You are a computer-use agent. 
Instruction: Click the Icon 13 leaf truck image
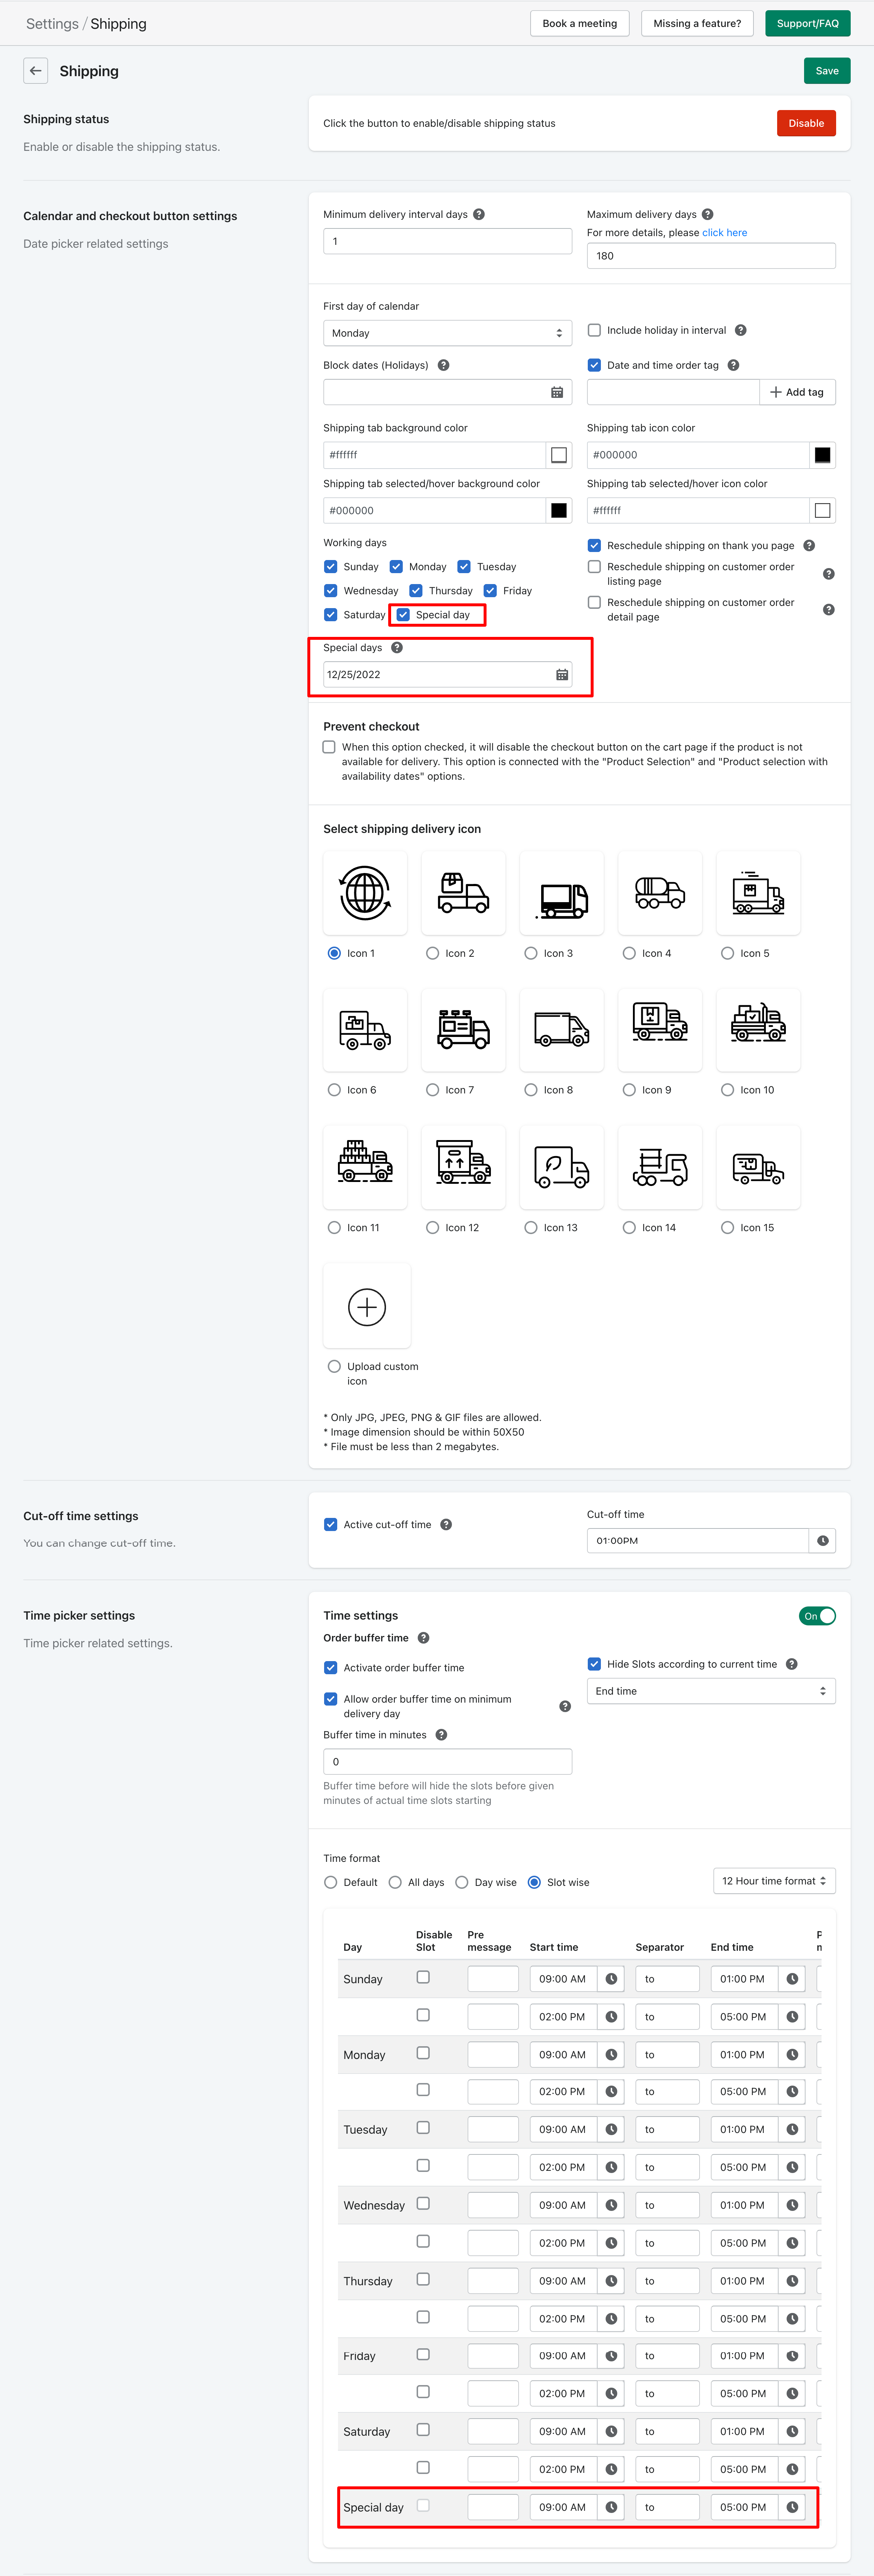[562, 1167]
